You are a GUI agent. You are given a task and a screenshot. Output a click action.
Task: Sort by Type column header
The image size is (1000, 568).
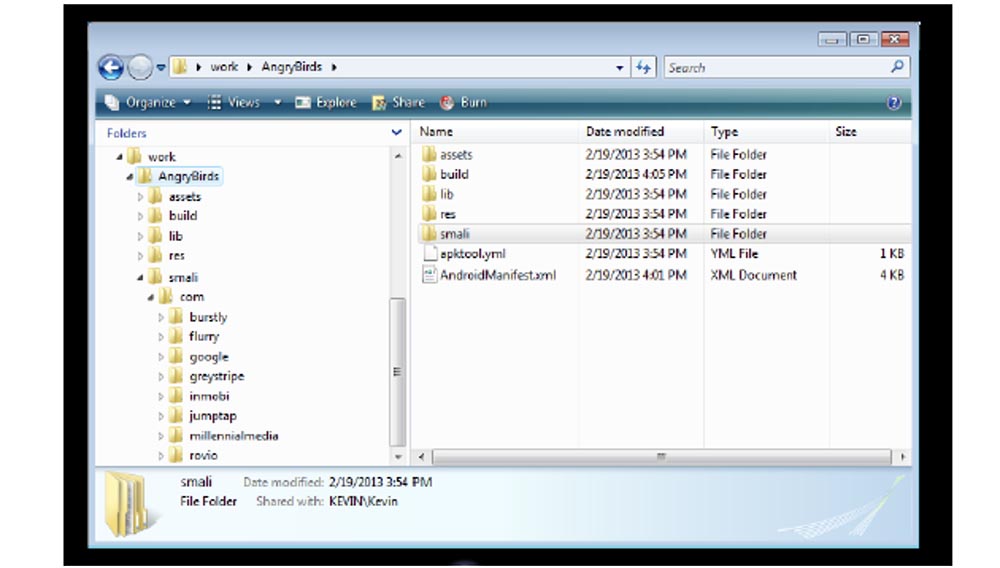pyautogui.click(x=724, y=132)
